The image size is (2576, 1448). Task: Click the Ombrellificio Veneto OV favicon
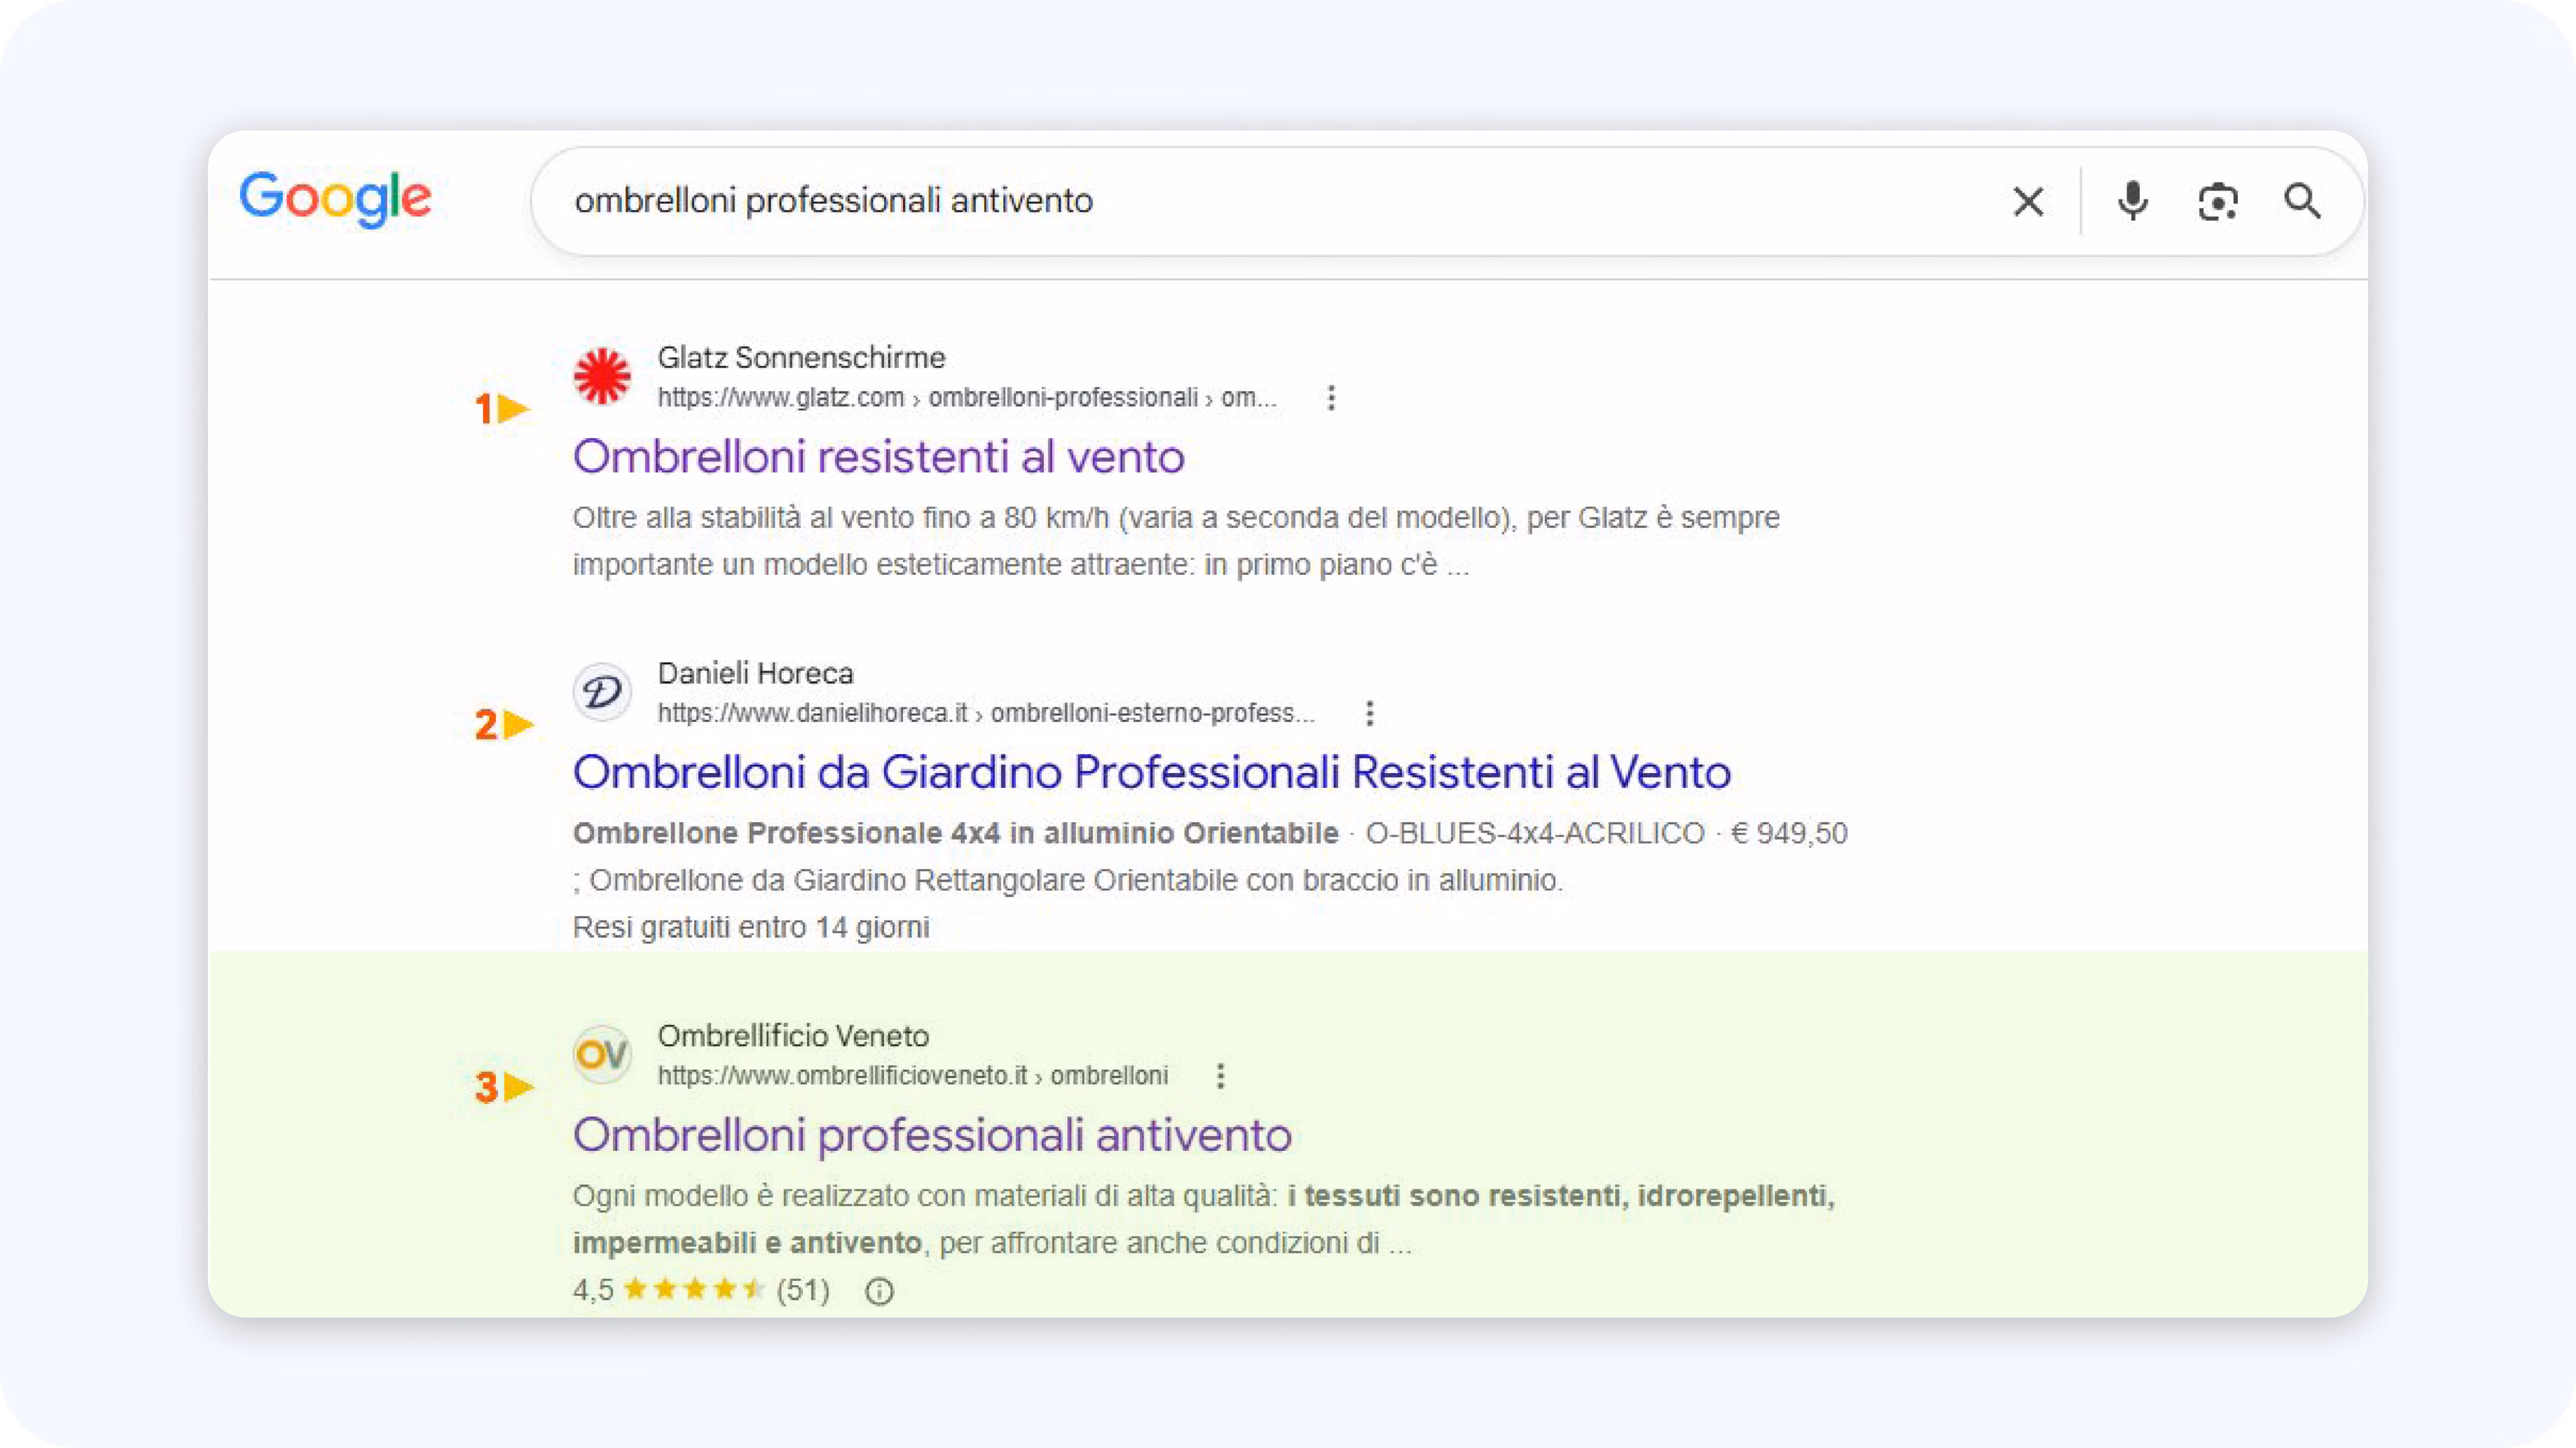(602, 1054)
